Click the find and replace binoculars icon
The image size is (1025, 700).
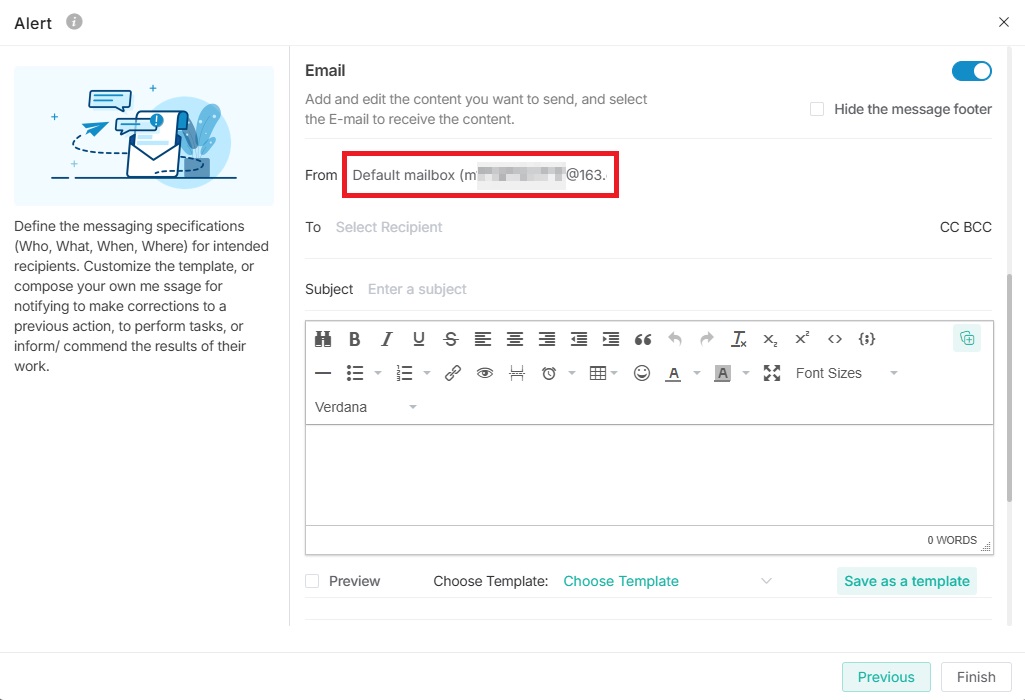(322, 339)
